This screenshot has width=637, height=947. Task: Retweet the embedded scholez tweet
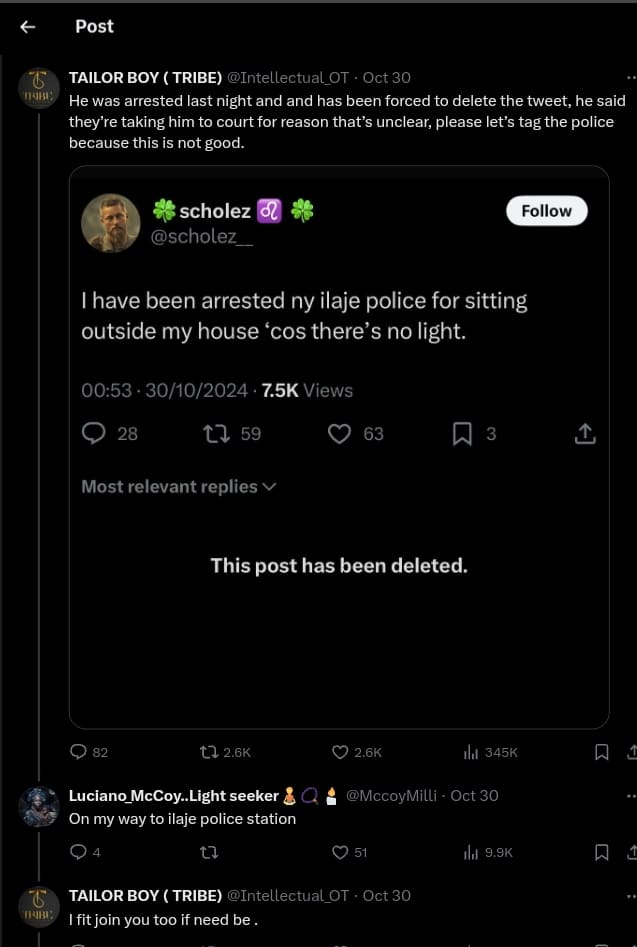point(216,433)
